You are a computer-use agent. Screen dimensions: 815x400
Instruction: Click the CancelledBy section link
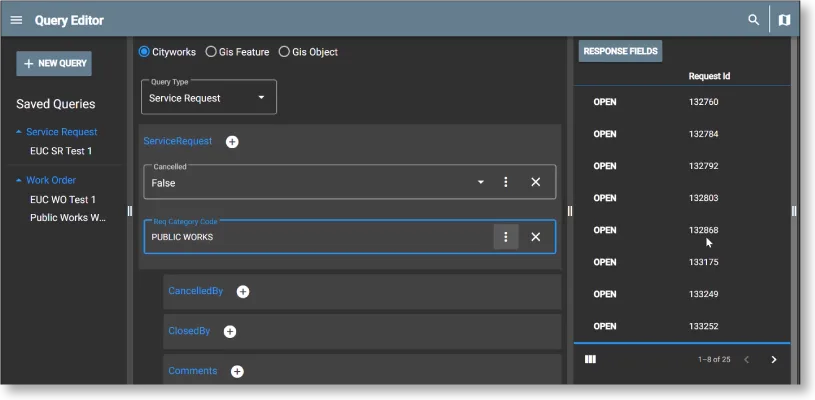195,291
